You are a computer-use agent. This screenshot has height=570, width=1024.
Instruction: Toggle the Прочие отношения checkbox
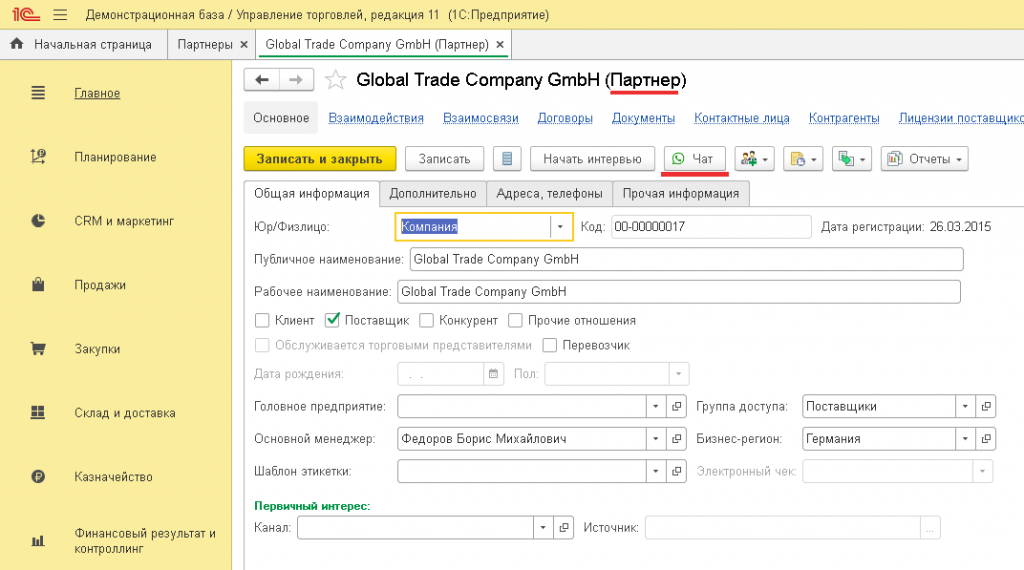point(515,320)
